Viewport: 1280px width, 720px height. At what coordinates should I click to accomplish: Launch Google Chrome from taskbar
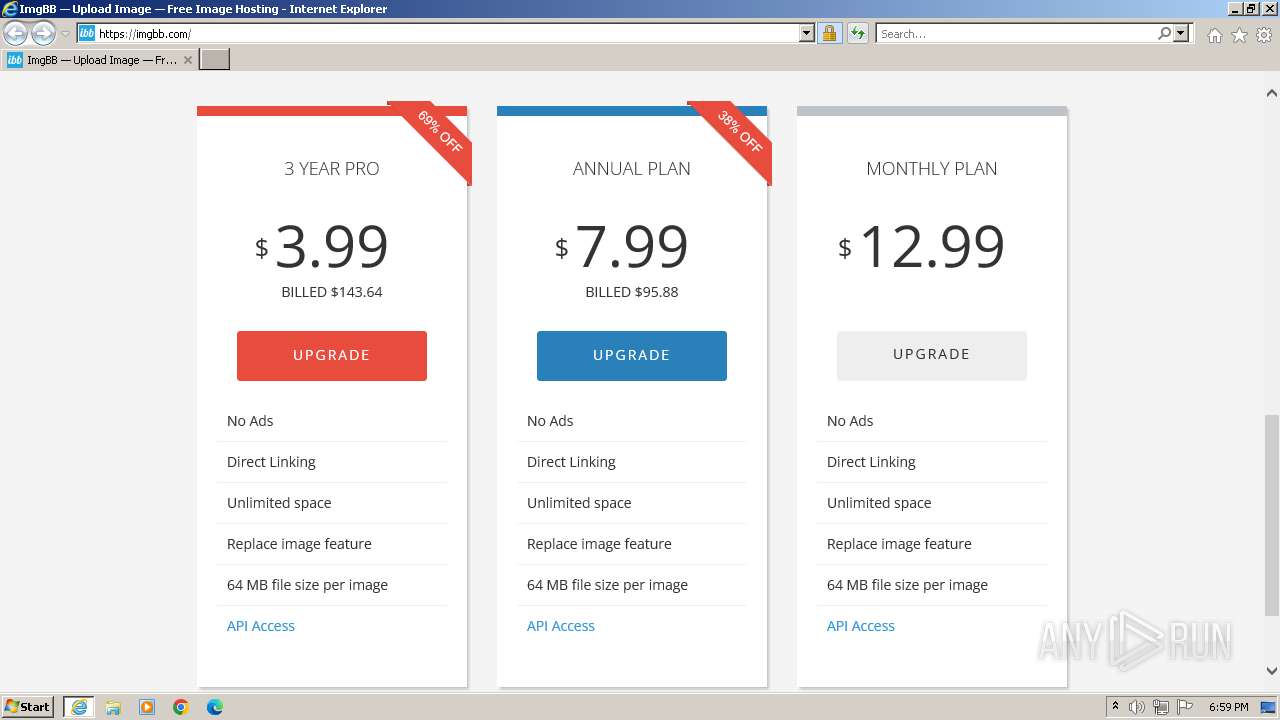[x=181, y=707]
